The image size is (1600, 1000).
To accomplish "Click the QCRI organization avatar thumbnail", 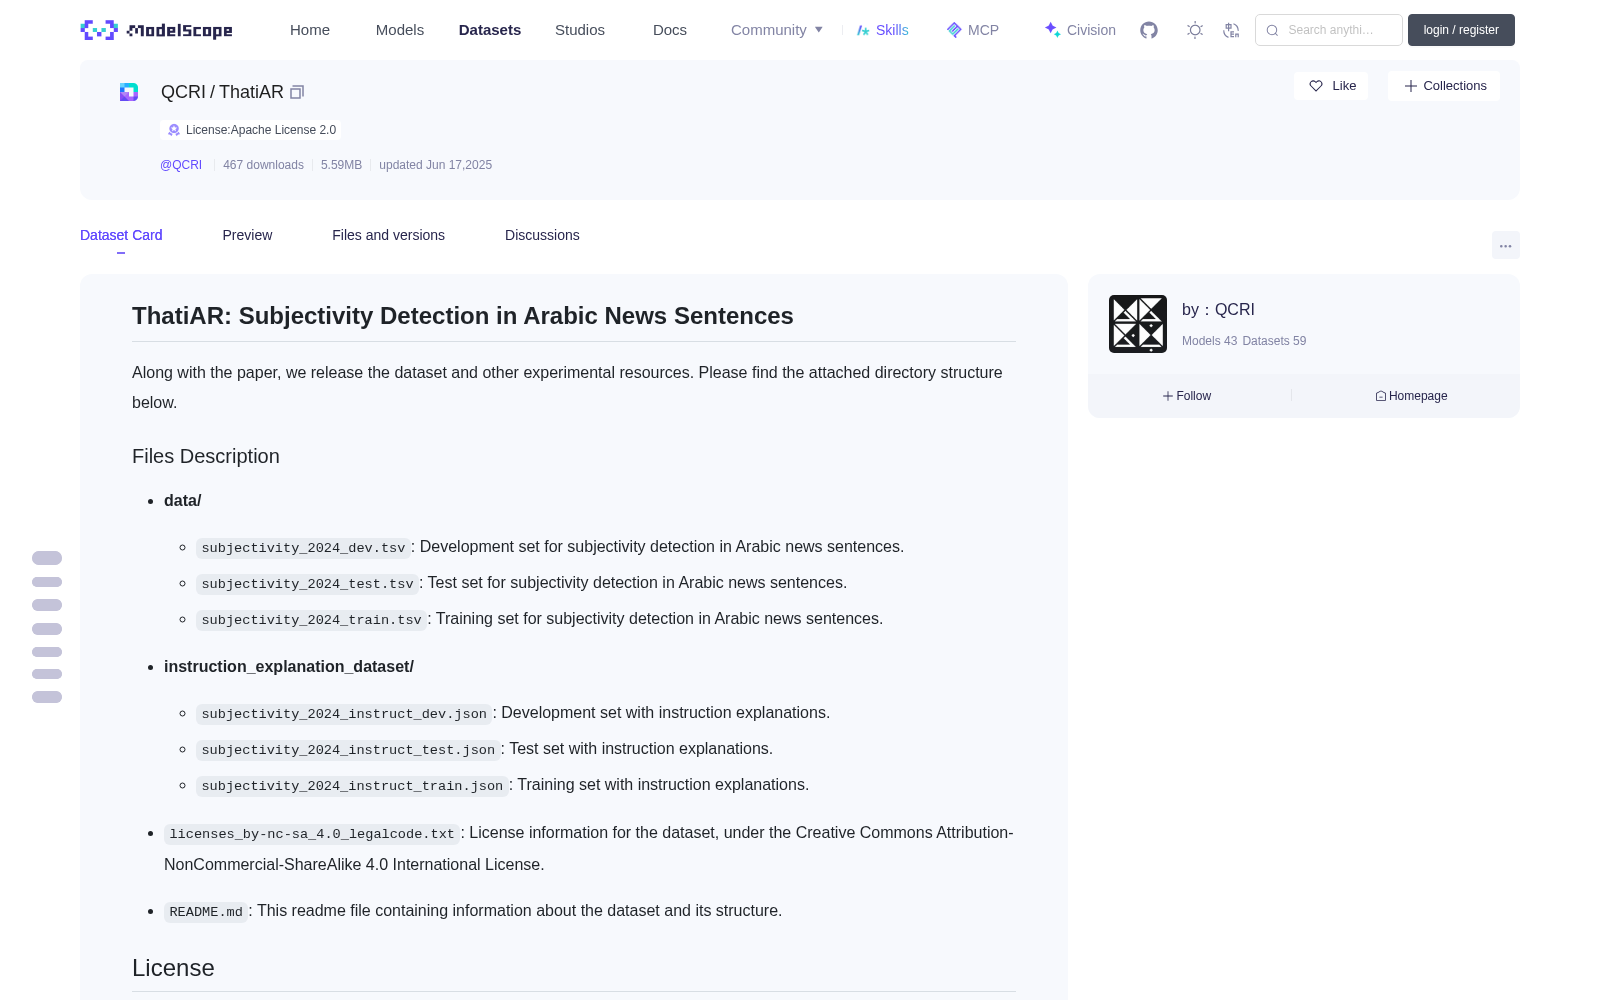I will (1138, 324).
